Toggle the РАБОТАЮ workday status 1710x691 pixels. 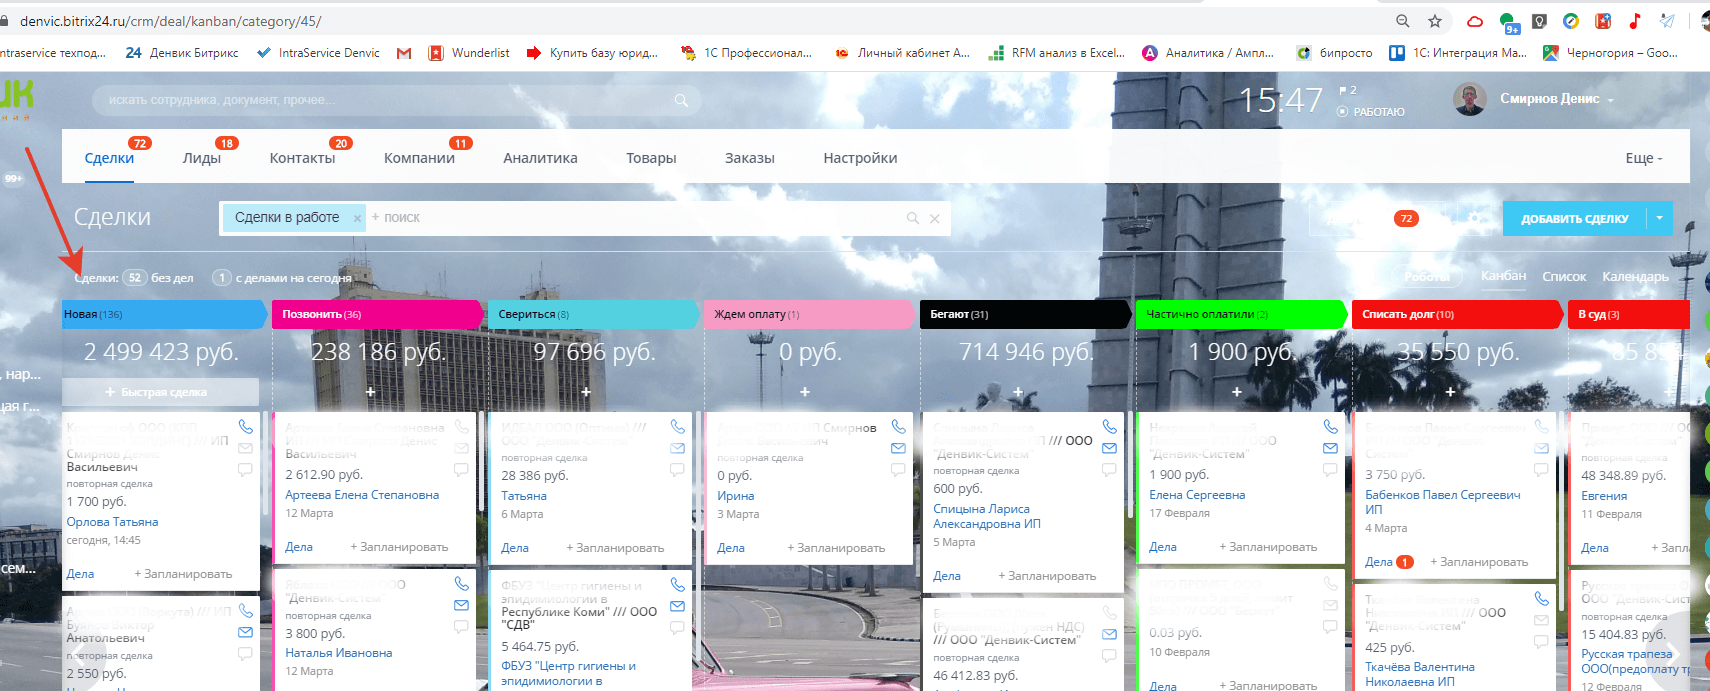click(x=1371, y=112)
